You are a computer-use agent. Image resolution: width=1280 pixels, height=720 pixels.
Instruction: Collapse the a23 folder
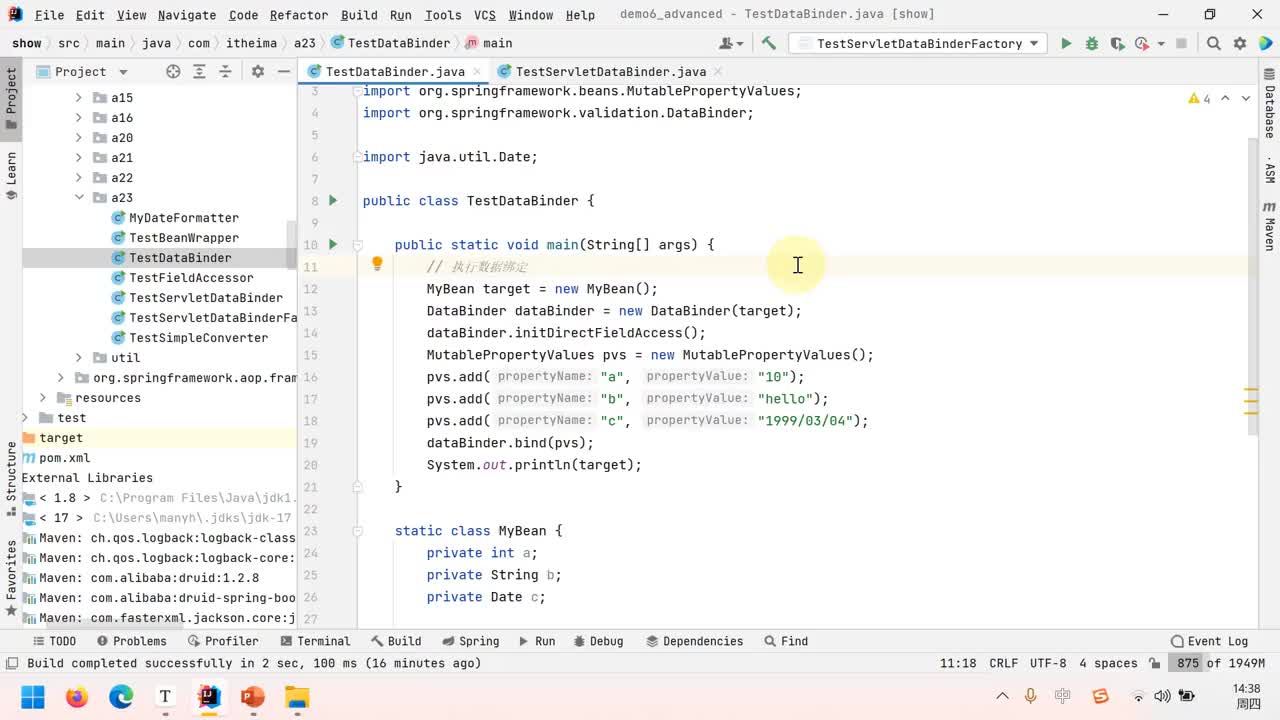point(79,198)
